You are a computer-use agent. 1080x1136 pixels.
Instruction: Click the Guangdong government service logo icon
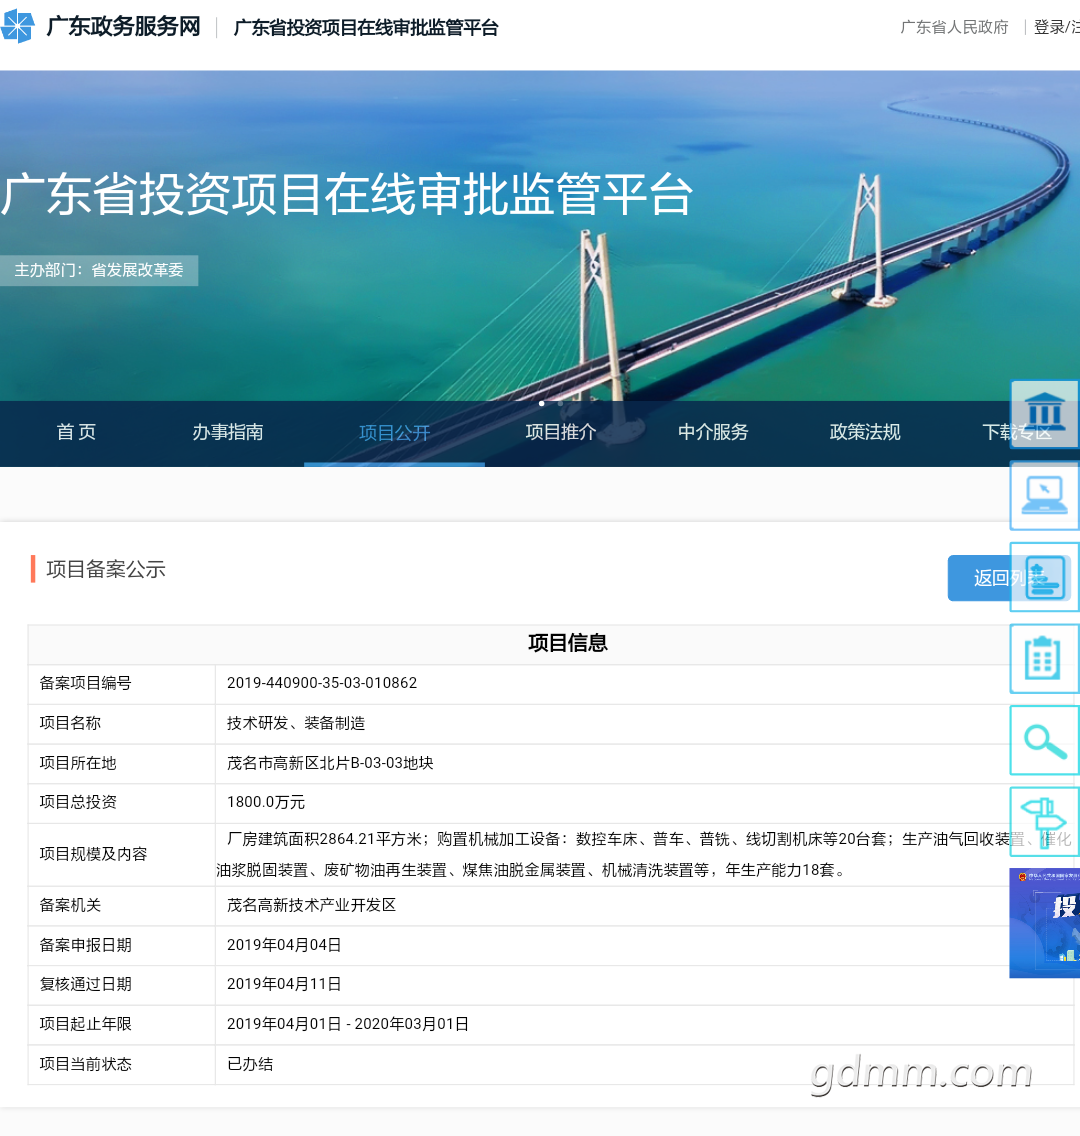coord(17,26)
